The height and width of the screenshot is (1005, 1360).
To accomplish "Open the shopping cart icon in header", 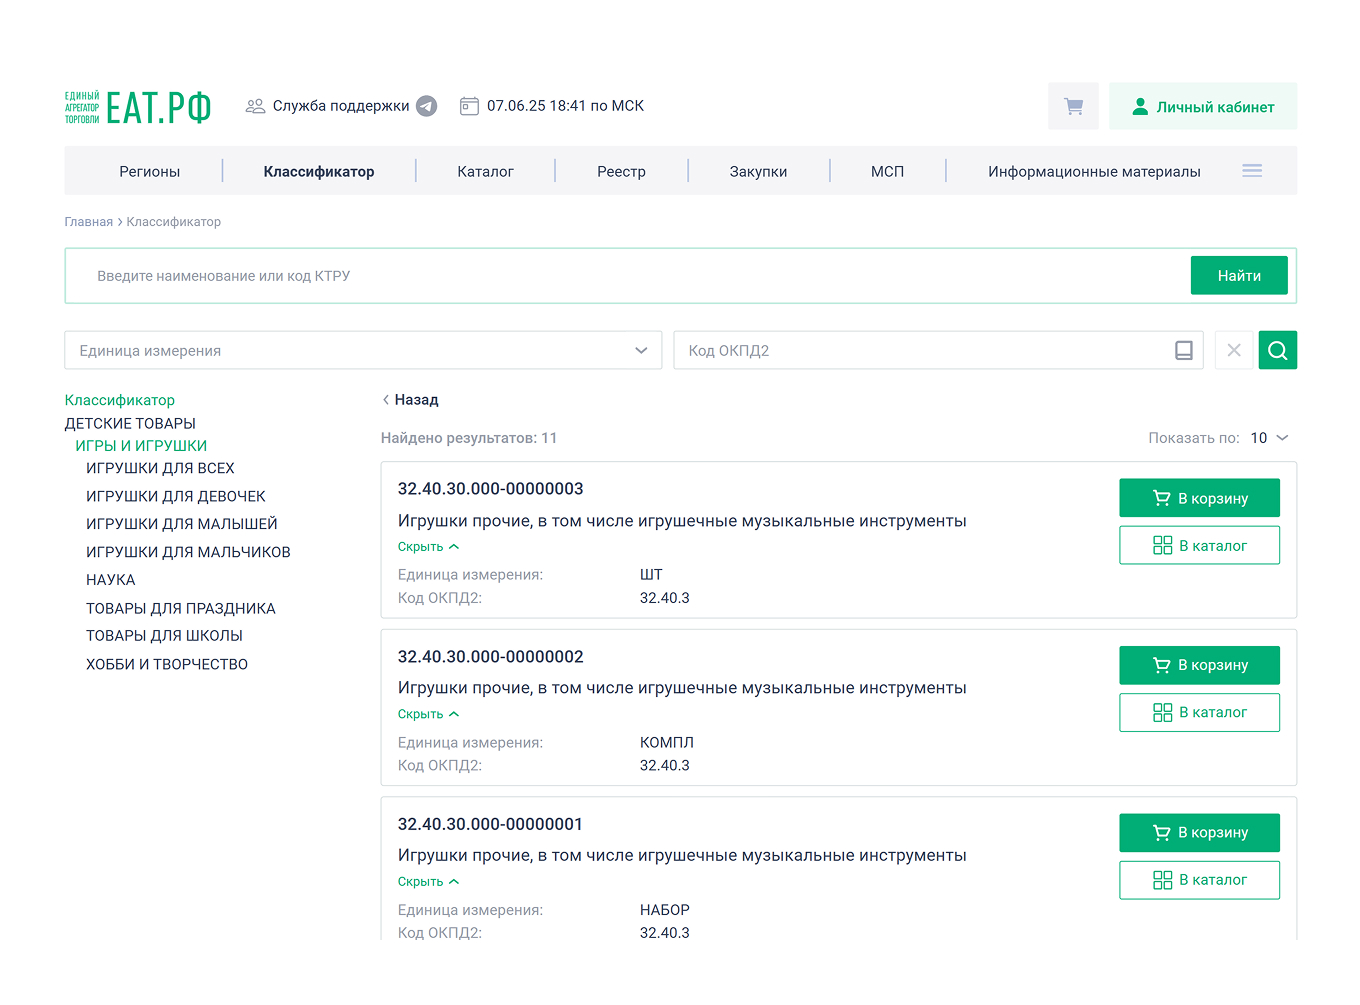I will [1073, 106].
